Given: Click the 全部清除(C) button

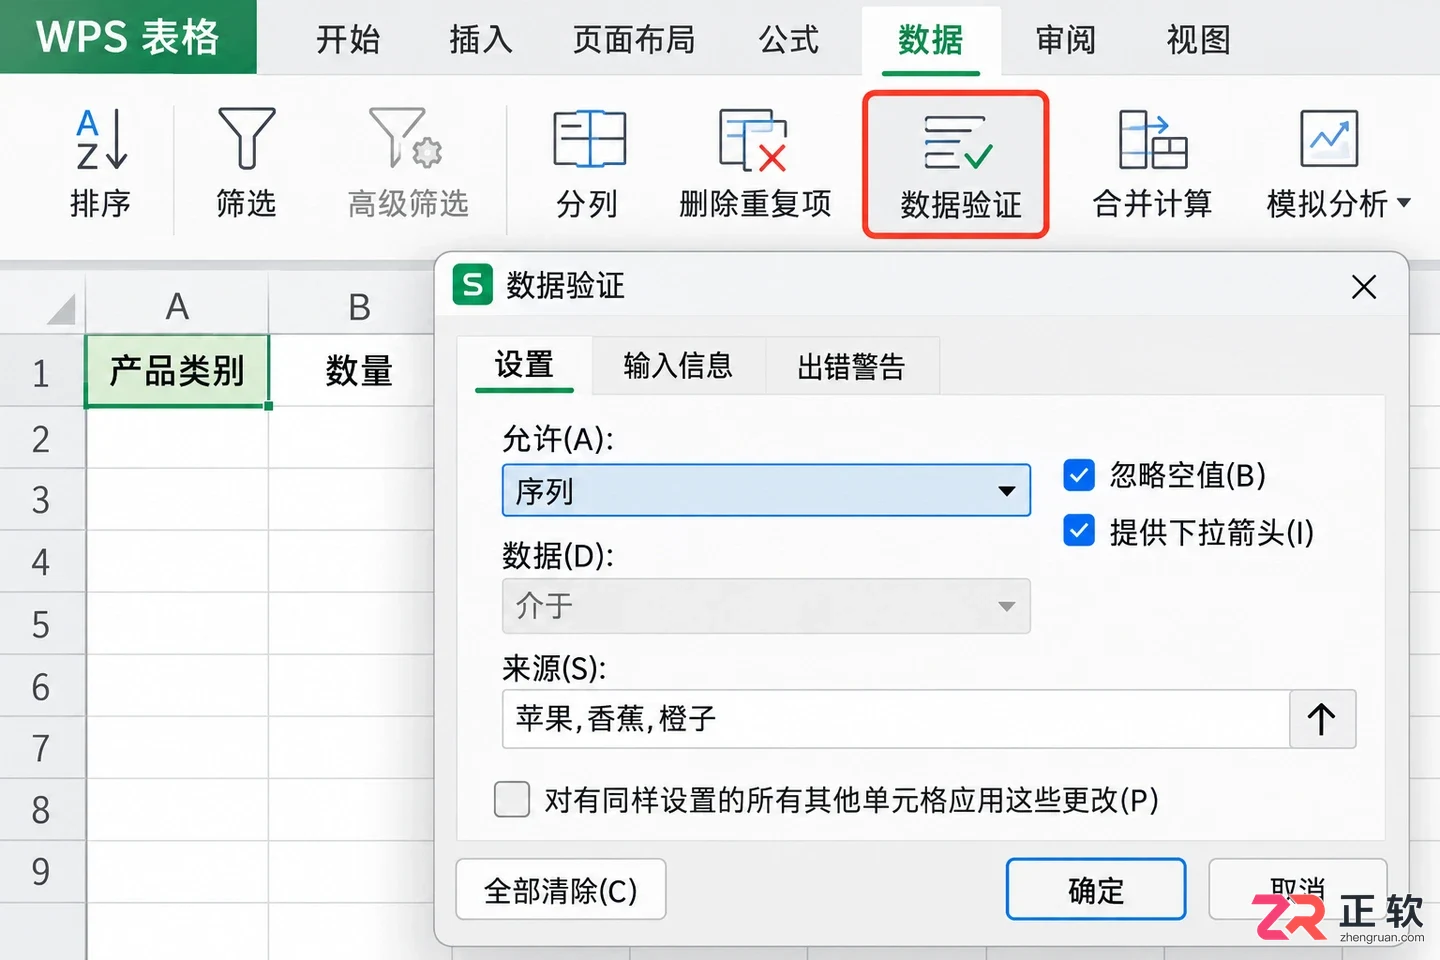Looking at the screenshot, I should point(561,890).
